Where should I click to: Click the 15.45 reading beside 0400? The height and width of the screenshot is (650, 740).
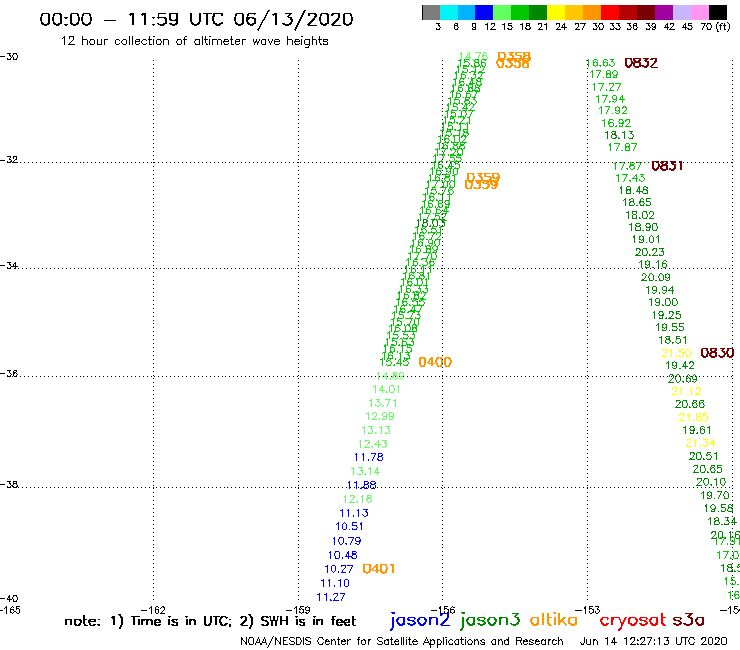pyautogui.click(x=395, y=363)
